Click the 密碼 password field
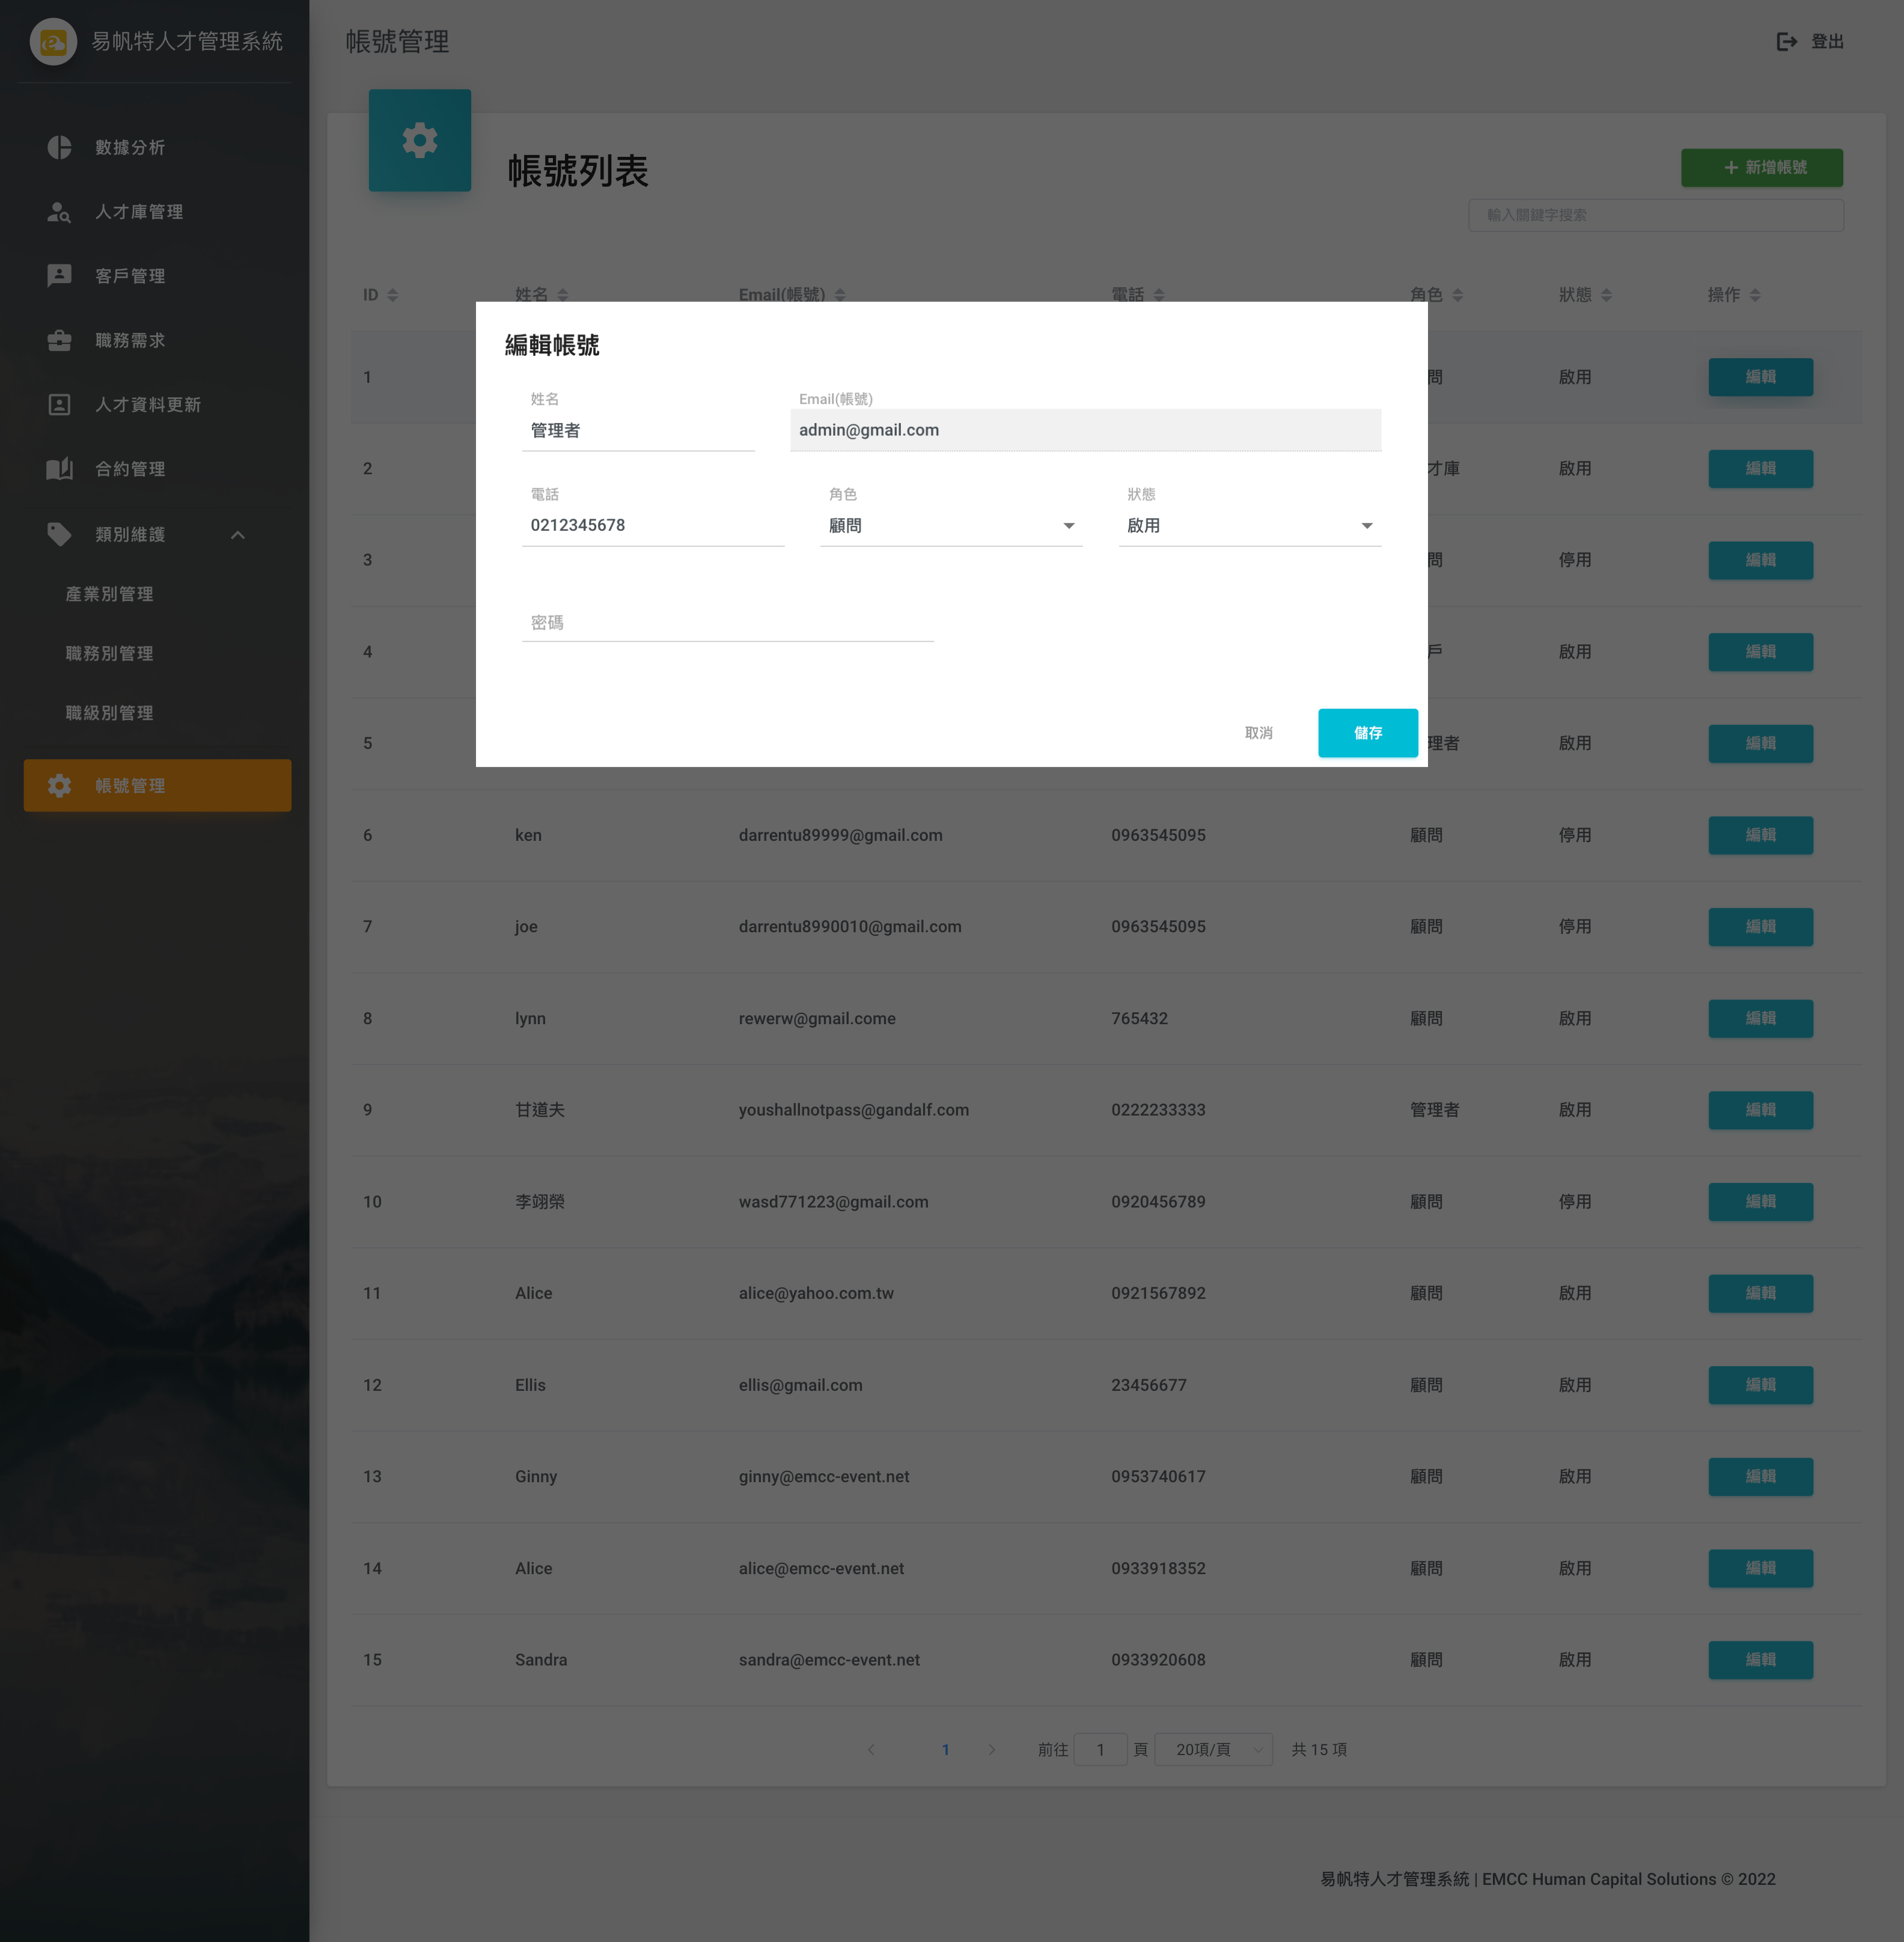 coord(727,623)
